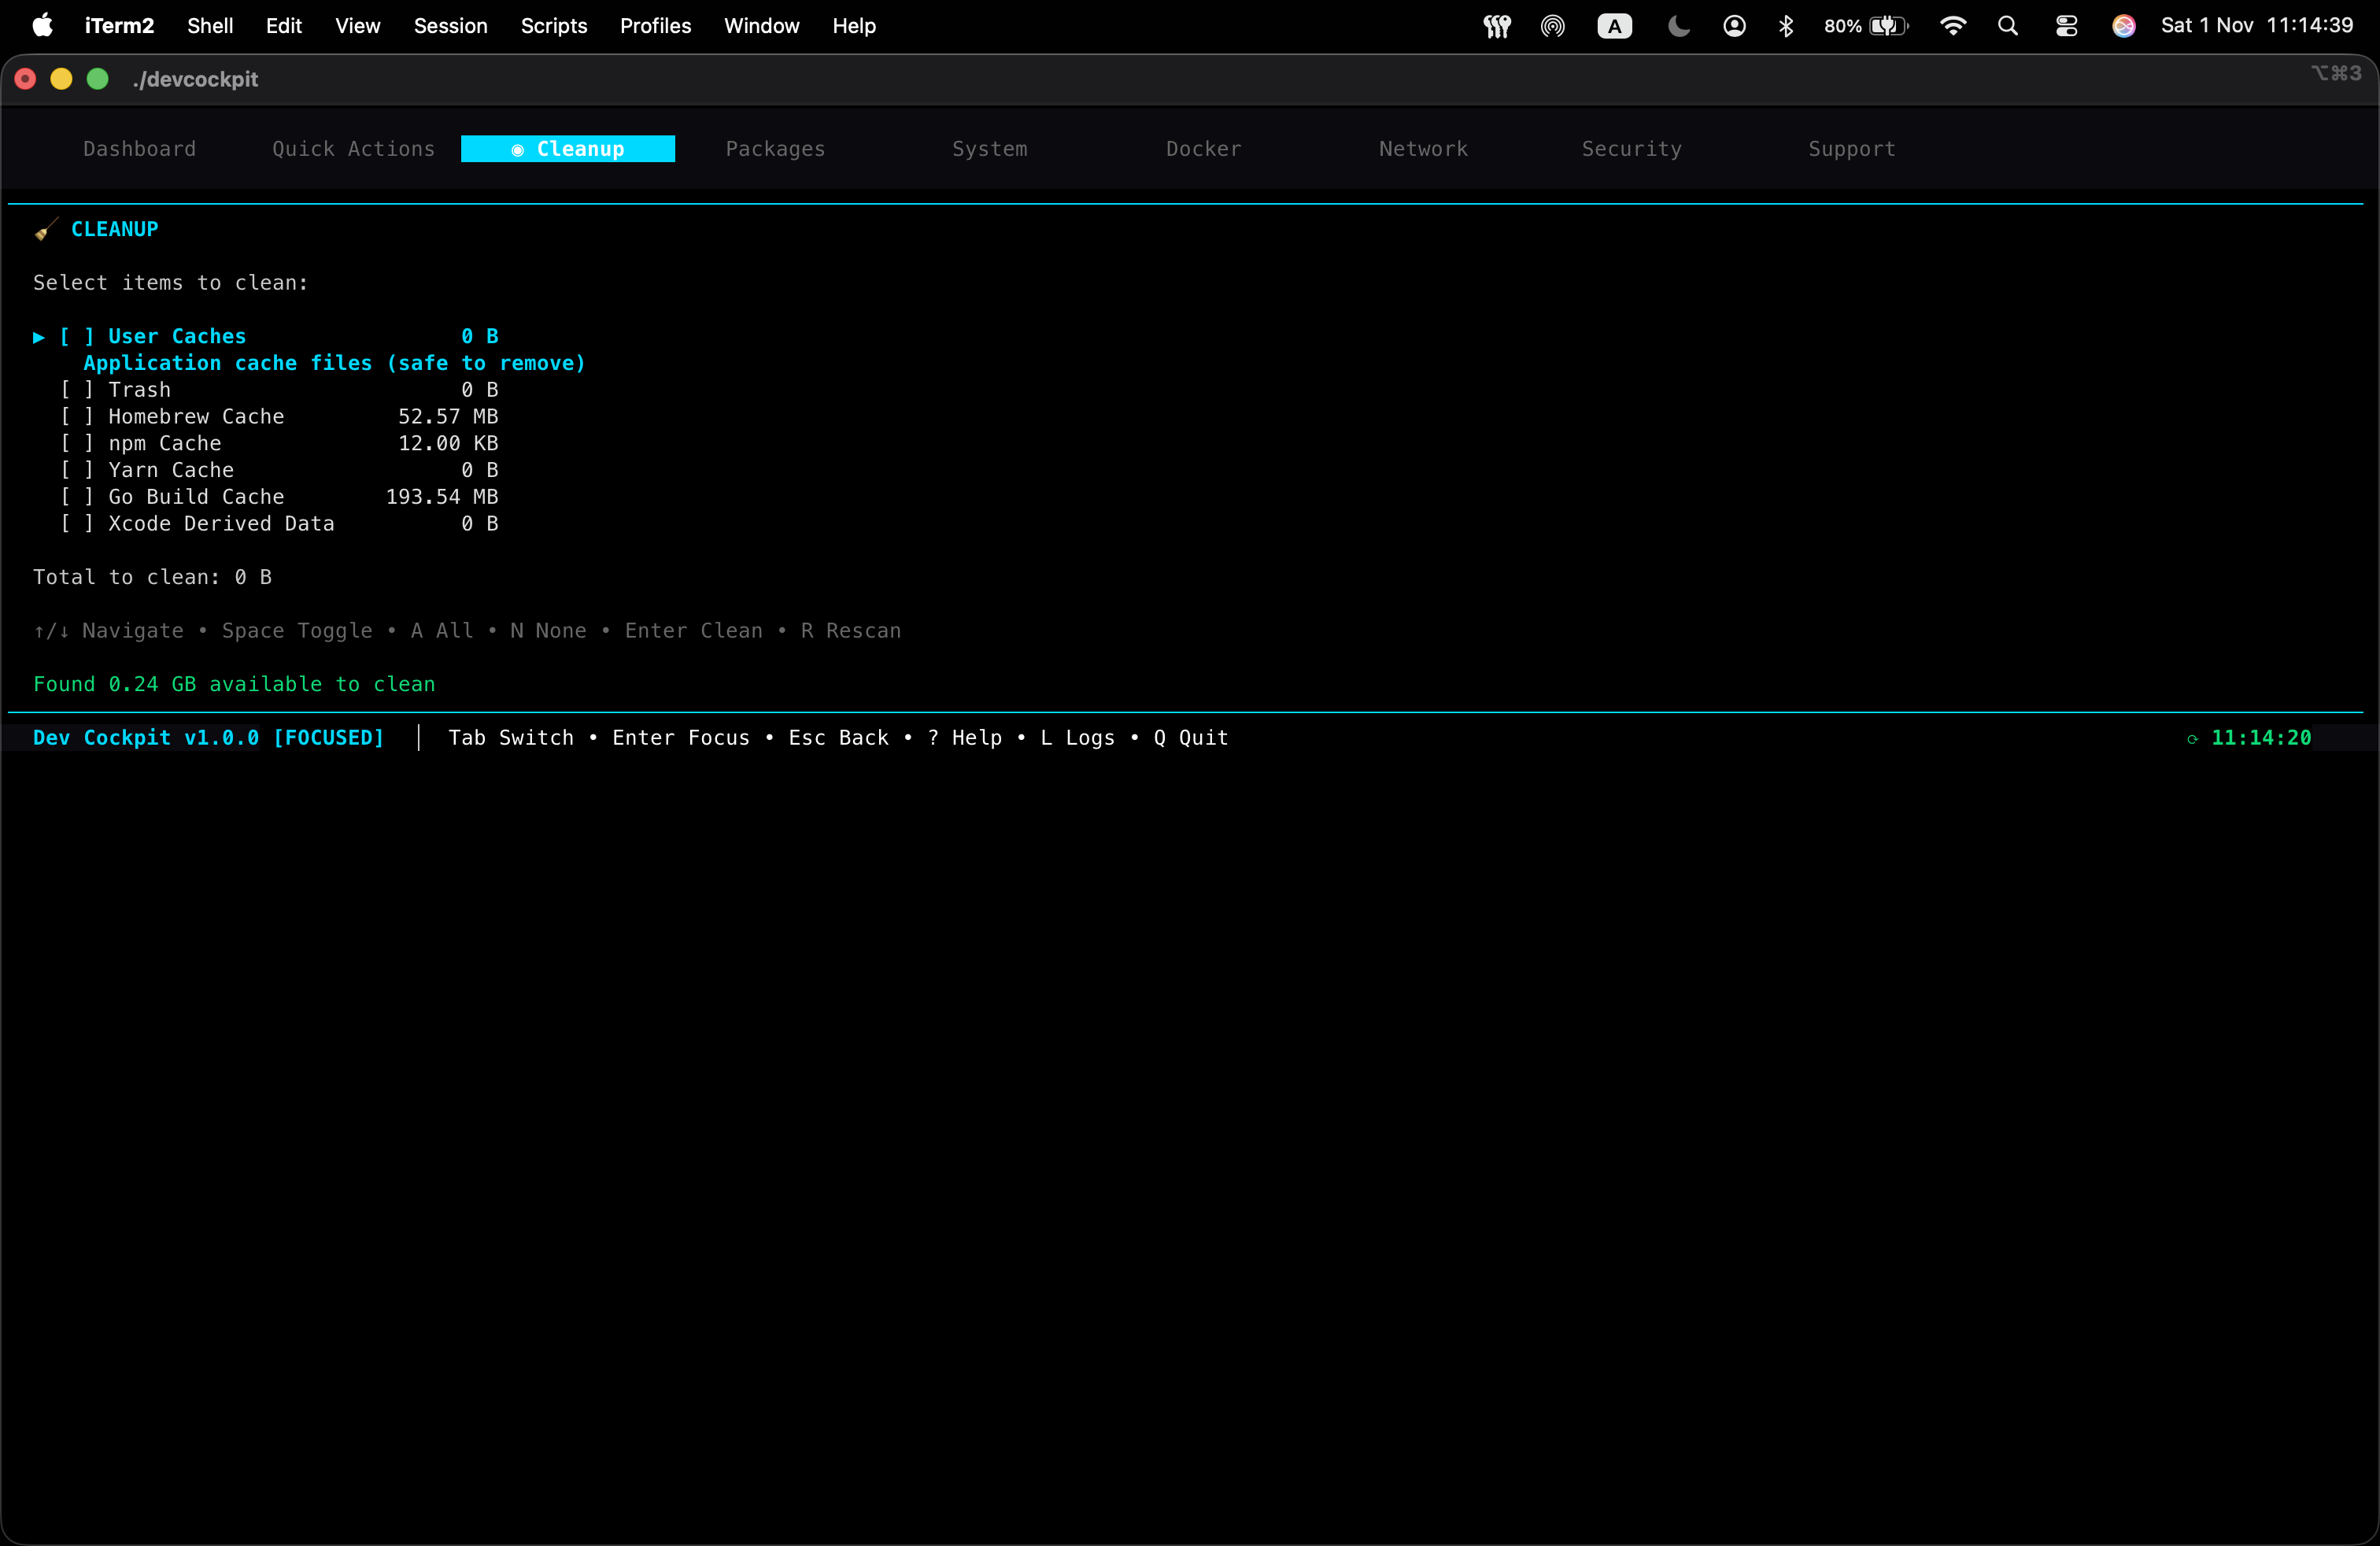The width and height of the screenshot is (2380, 1546).
Task: Click Q Quit in the status bar
Action: click(x=1189, y=738)
